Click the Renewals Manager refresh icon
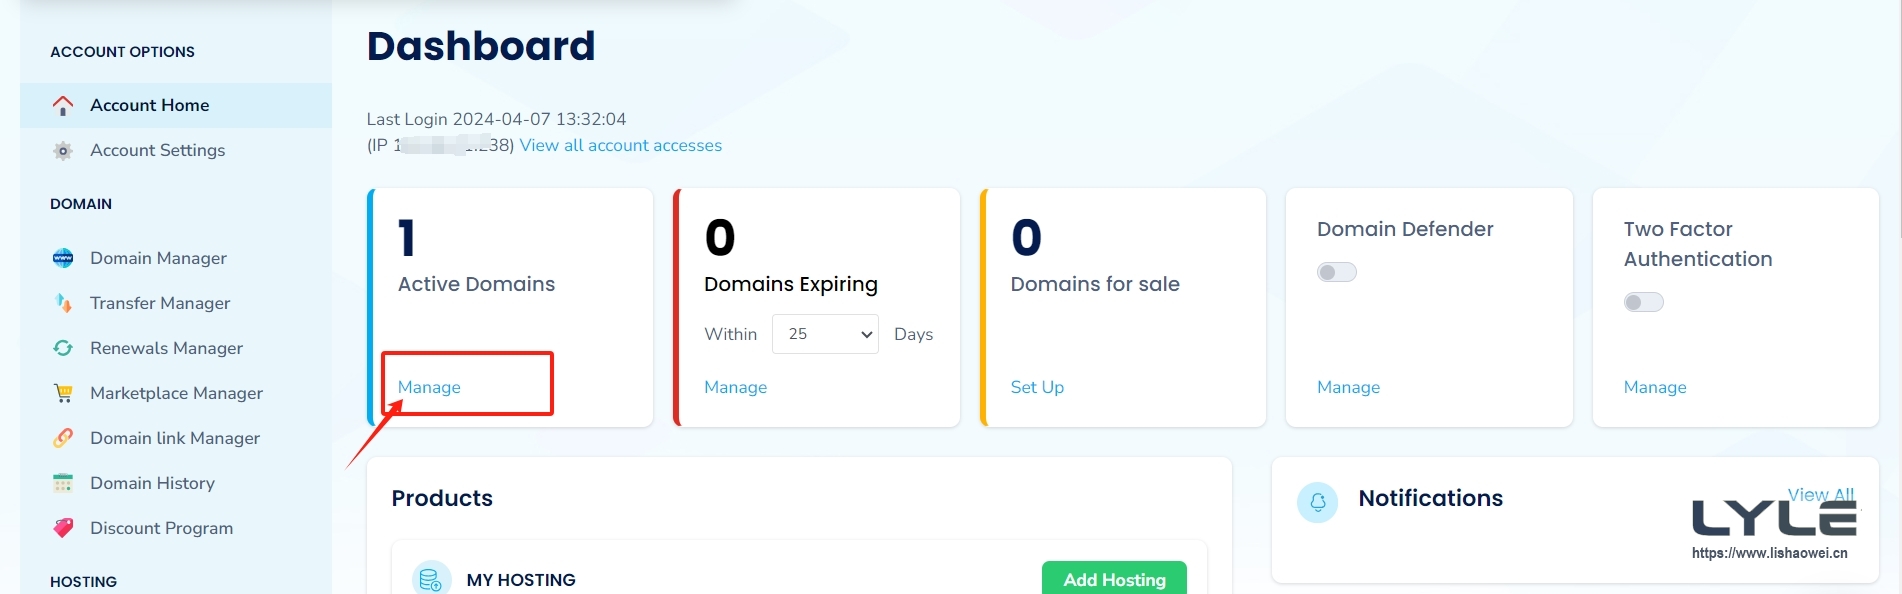 pyautogui.click(x=63, y=348)
